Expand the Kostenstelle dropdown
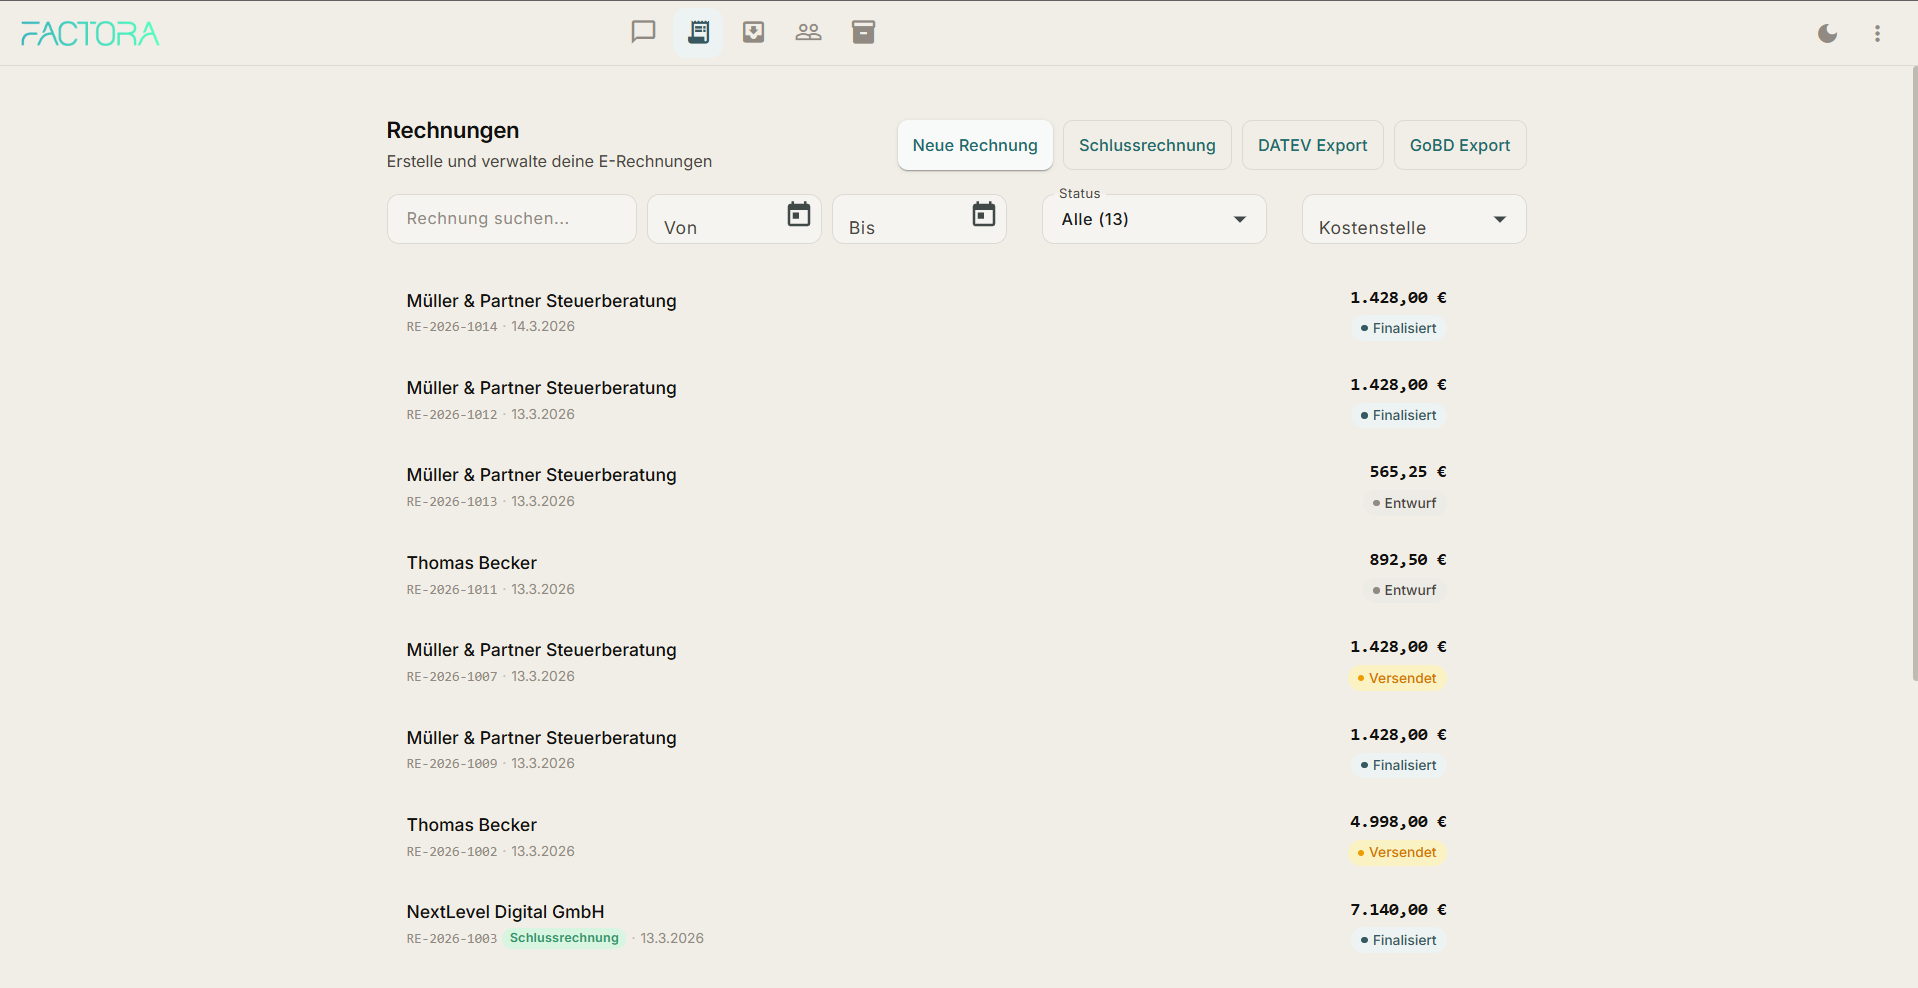 (x=1413, y=220)
